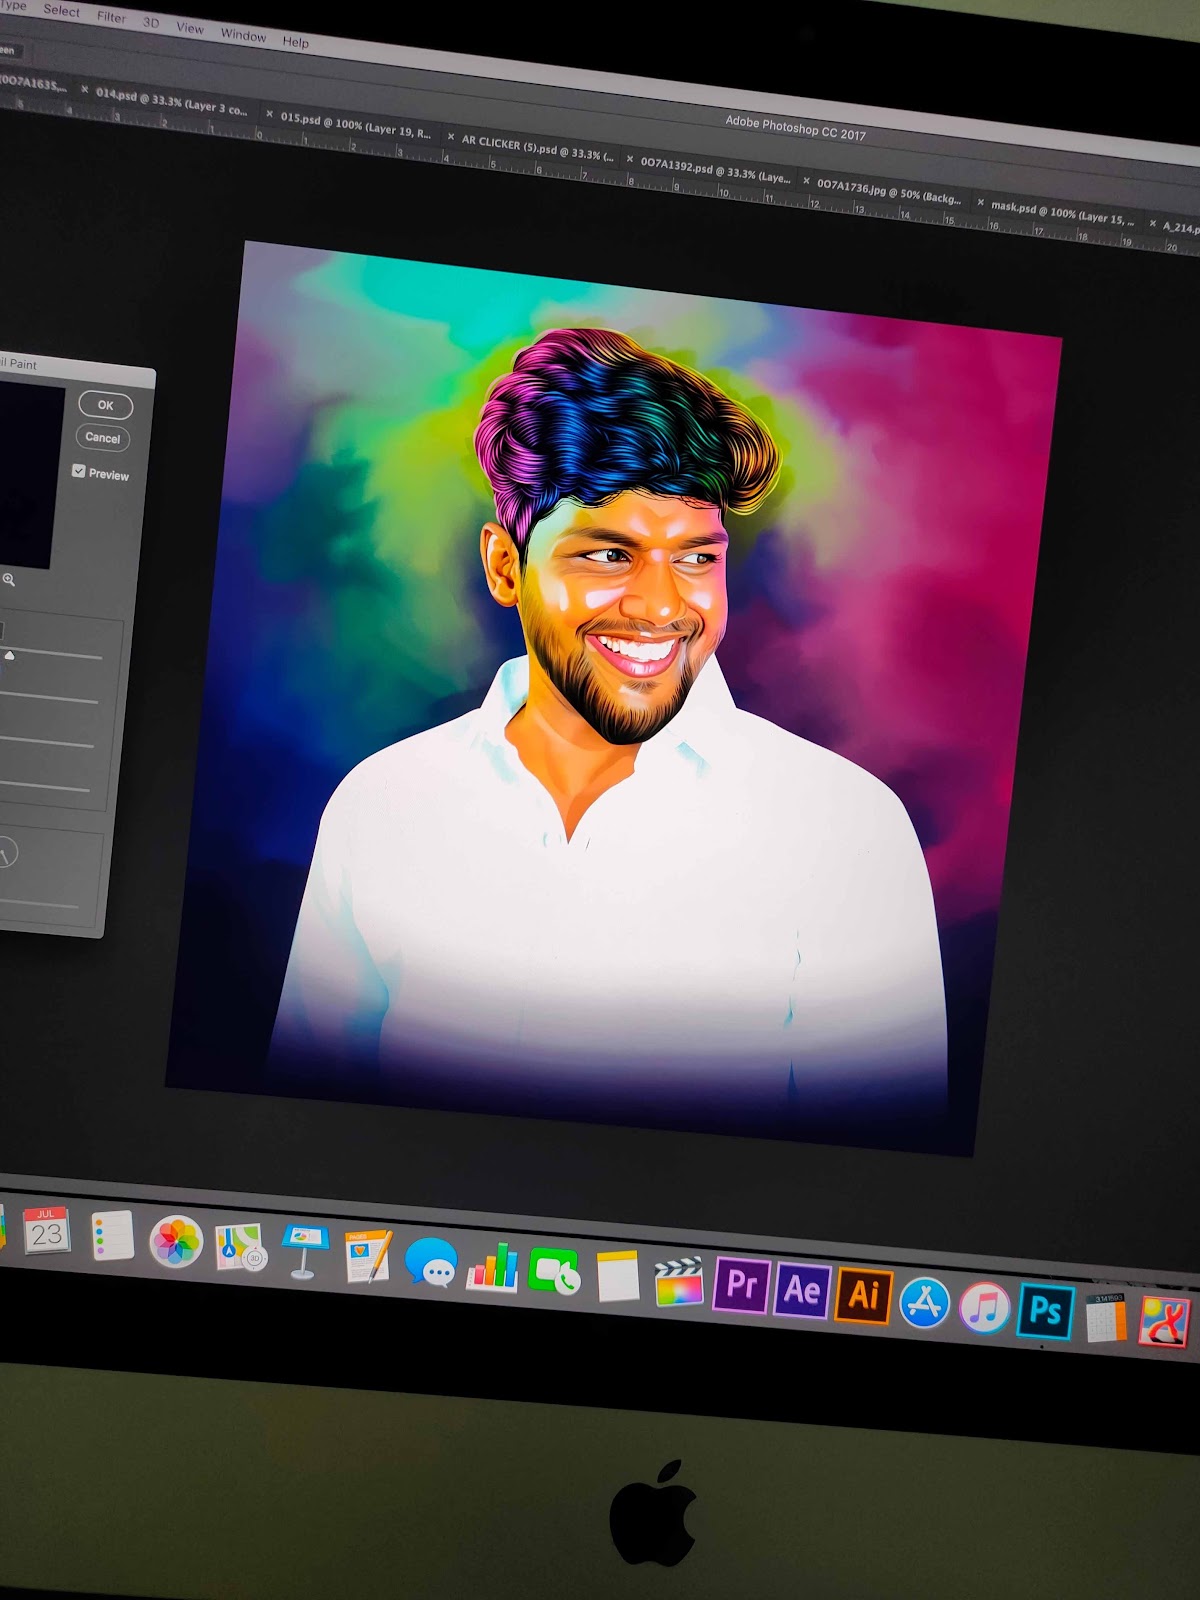Cancel the Oil Paint filter dialog
This screenshot has width=1200, height=1600.
(x=102, y=438)
